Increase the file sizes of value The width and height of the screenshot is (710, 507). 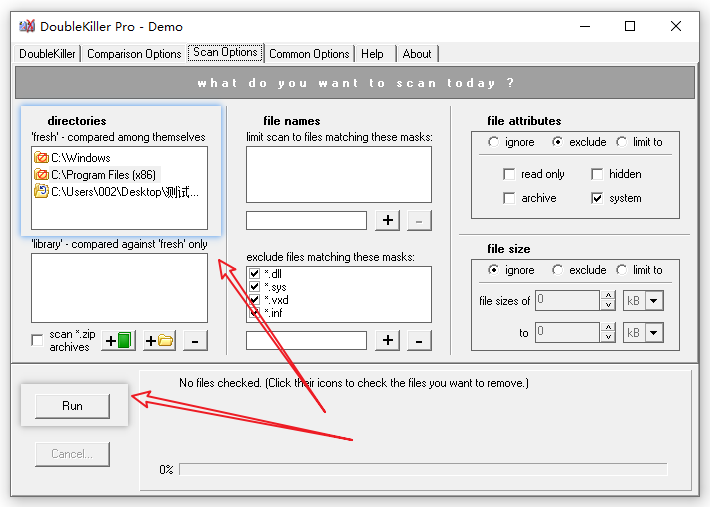(x=608, y=296)
